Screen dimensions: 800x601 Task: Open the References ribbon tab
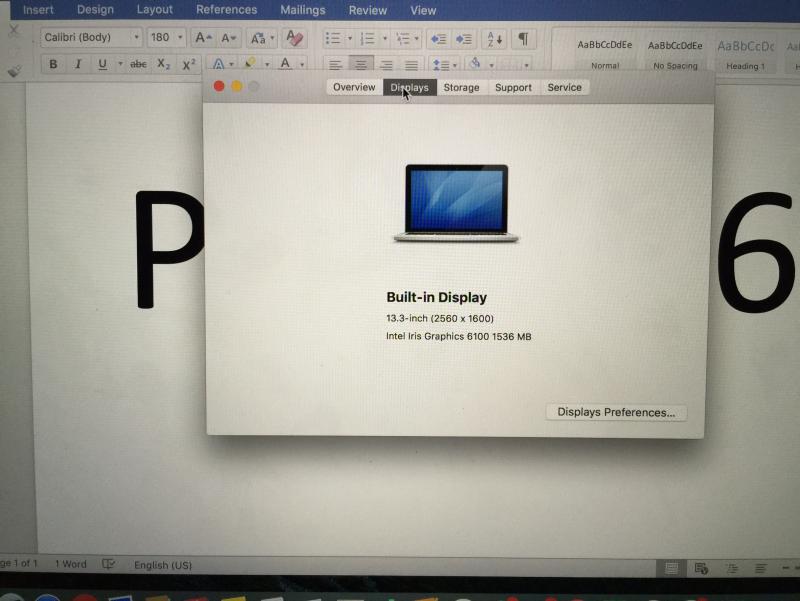(227, 10)
